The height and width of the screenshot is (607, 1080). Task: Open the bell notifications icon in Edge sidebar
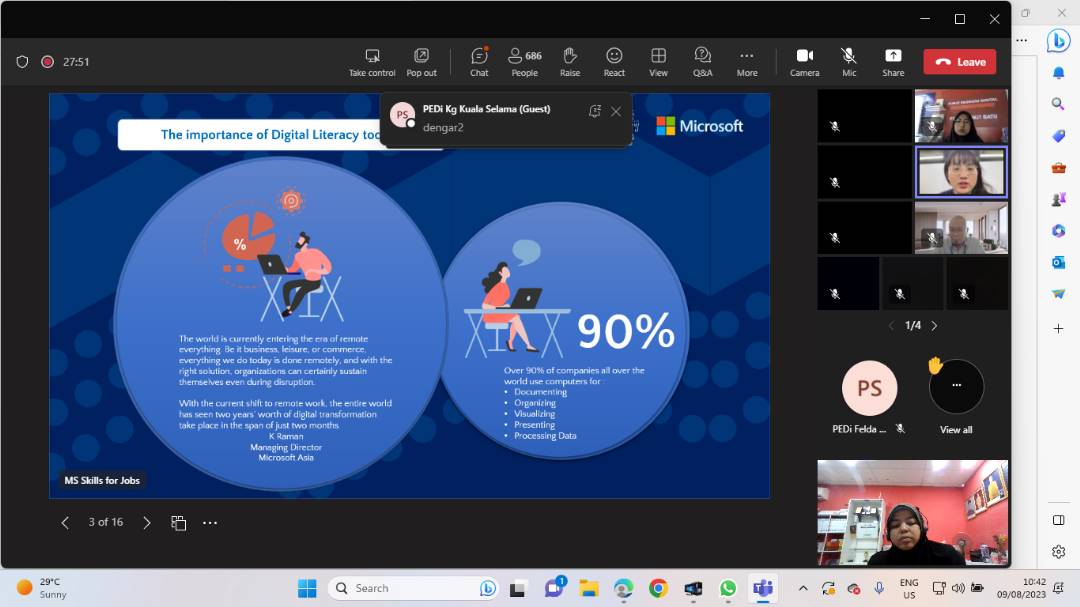[x=1059, y=73]
